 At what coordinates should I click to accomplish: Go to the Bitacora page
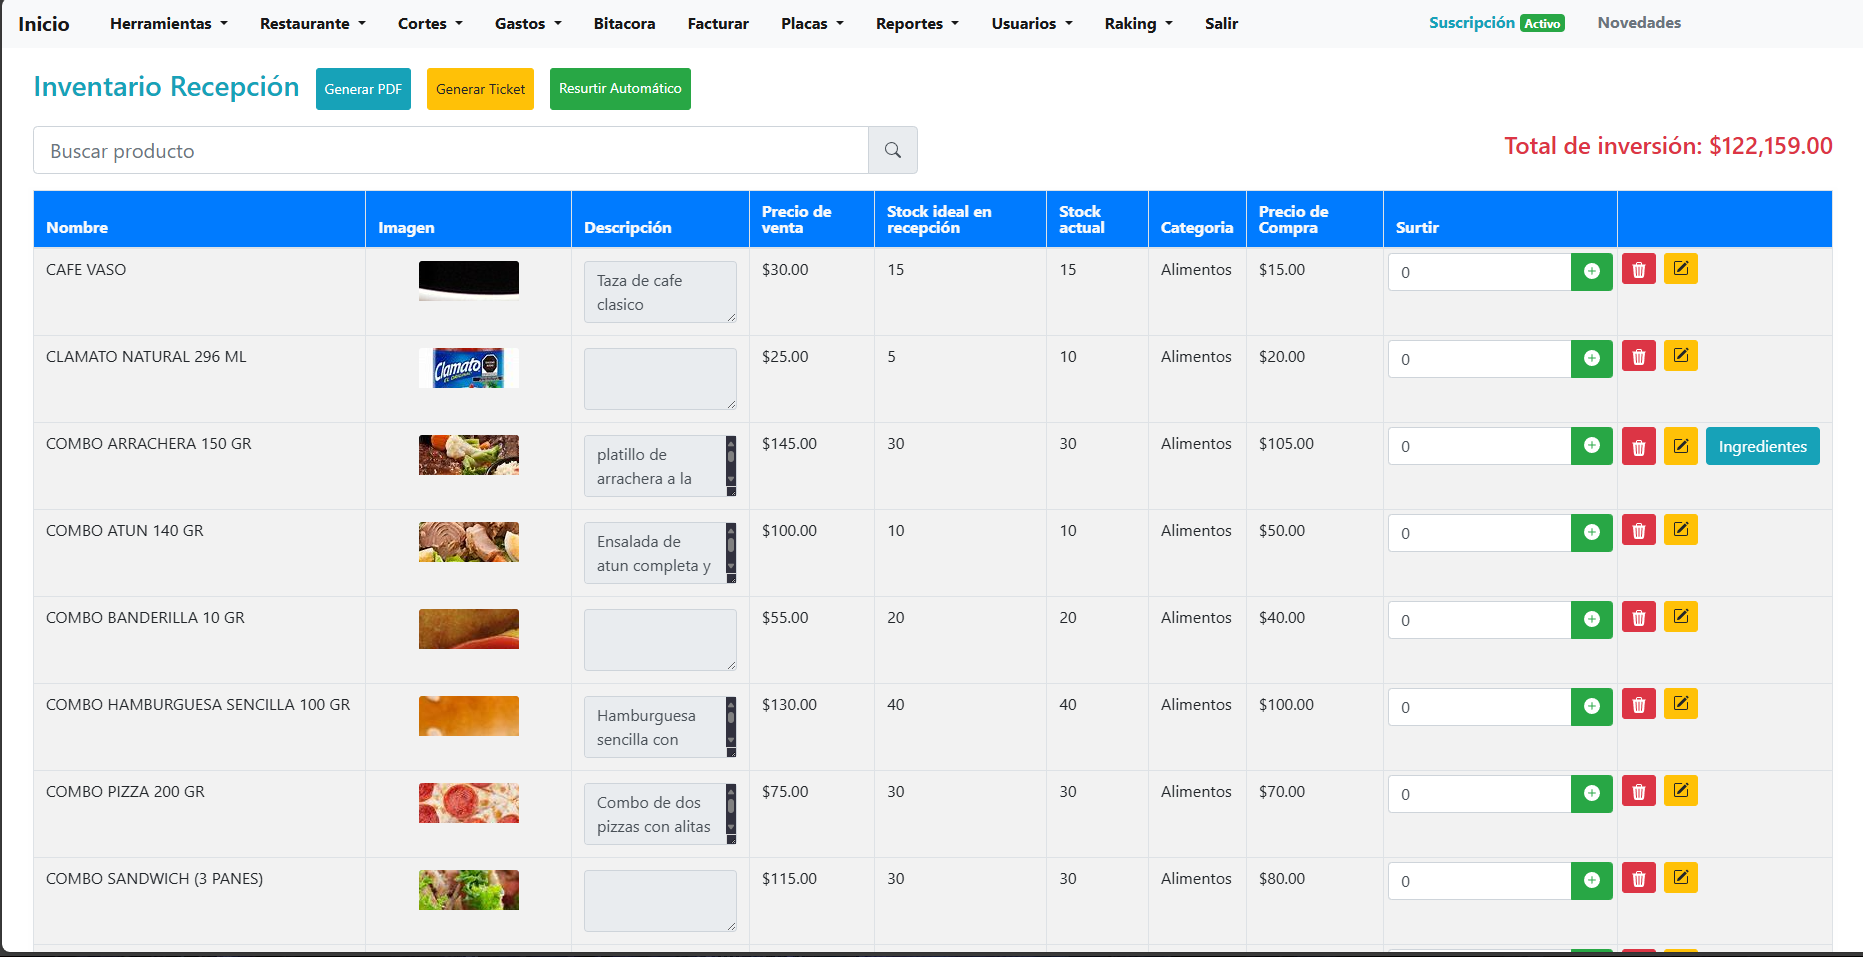[624, 24]
